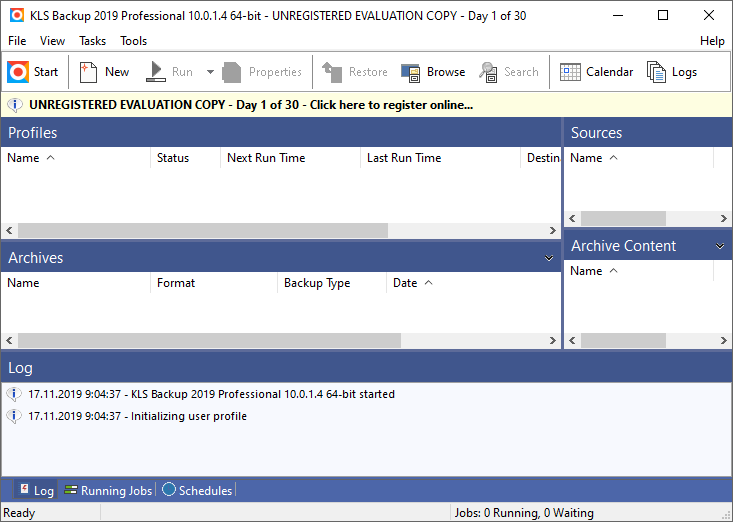
Task: Click Archive Content scrollbar right arrow
Action: click(724, 341)
